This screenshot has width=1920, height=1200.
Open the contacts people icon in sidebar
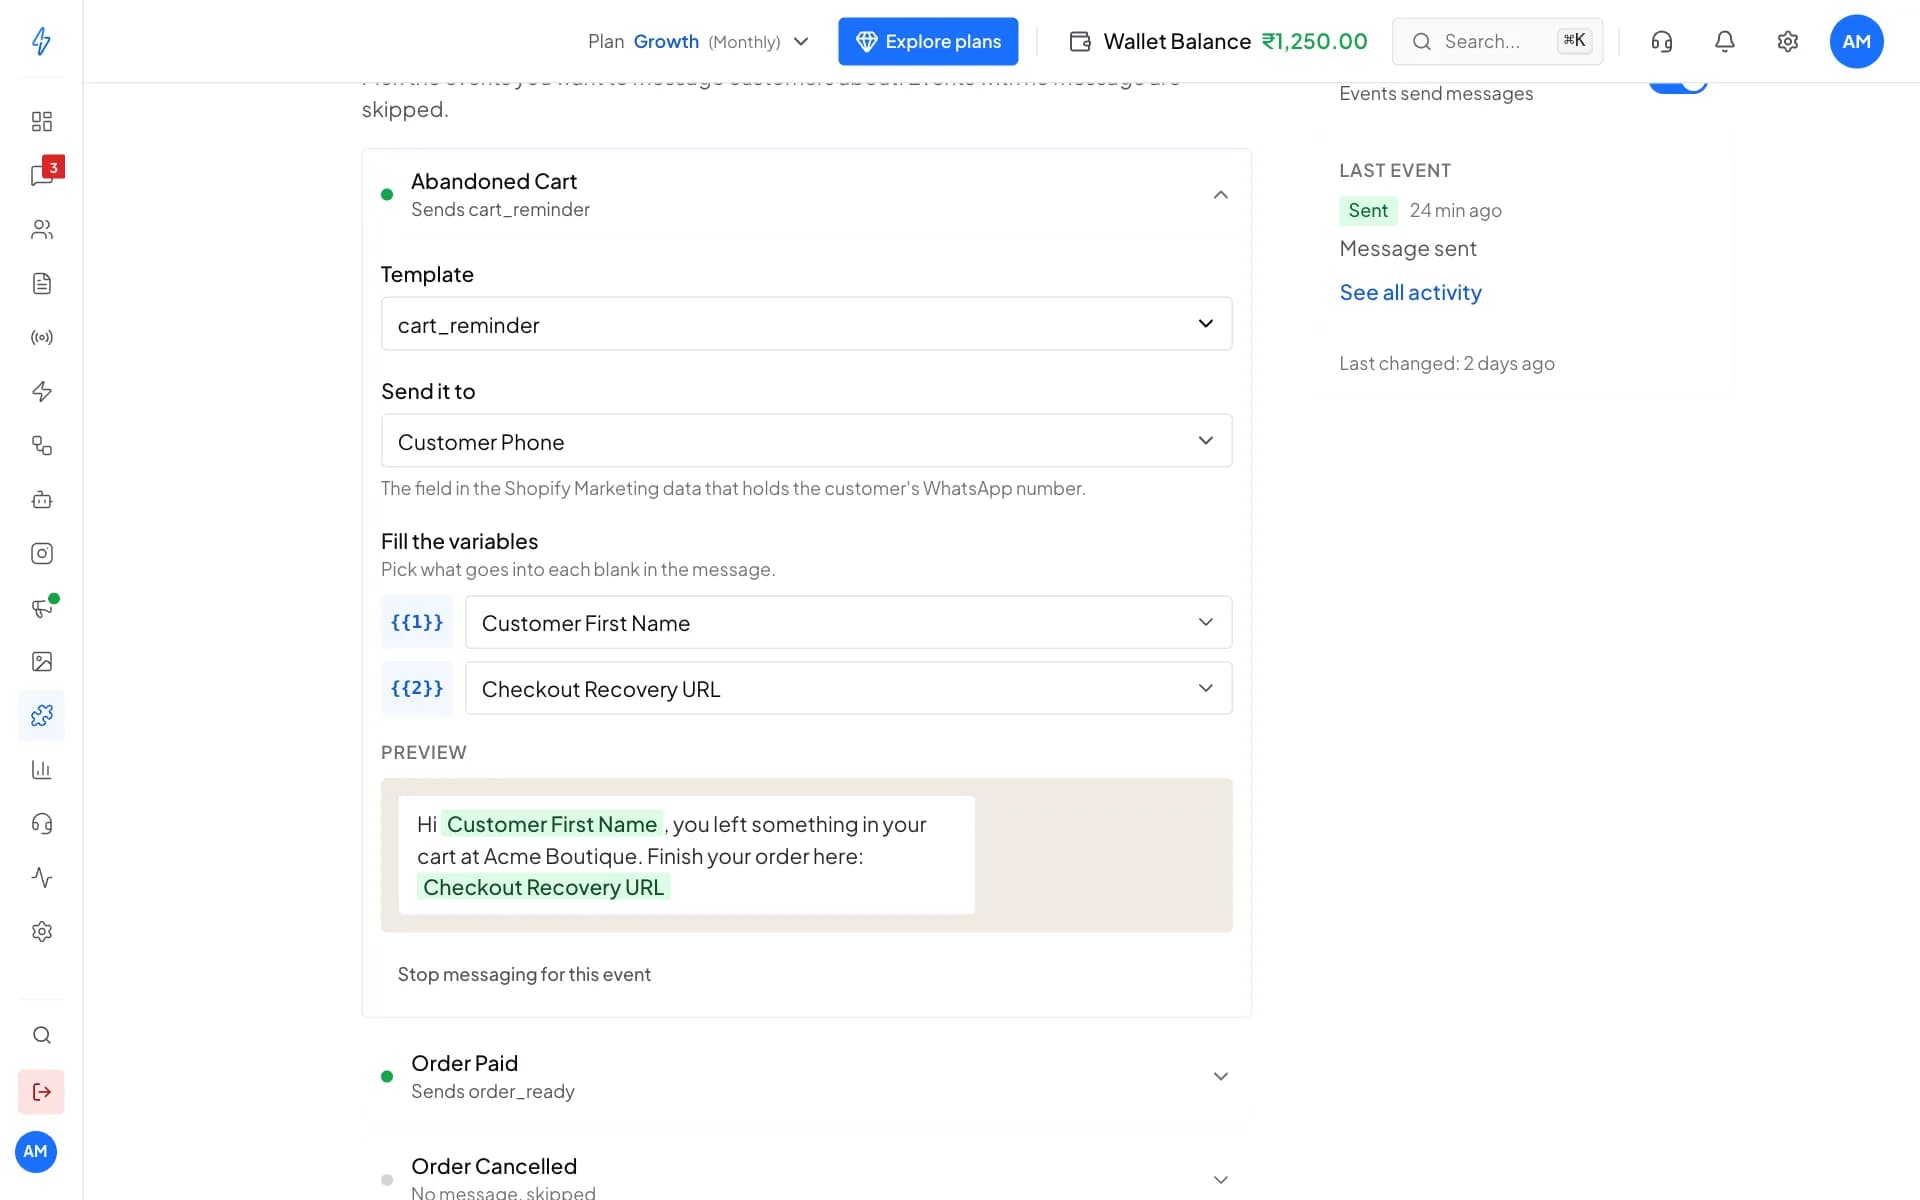pos(41,229)
